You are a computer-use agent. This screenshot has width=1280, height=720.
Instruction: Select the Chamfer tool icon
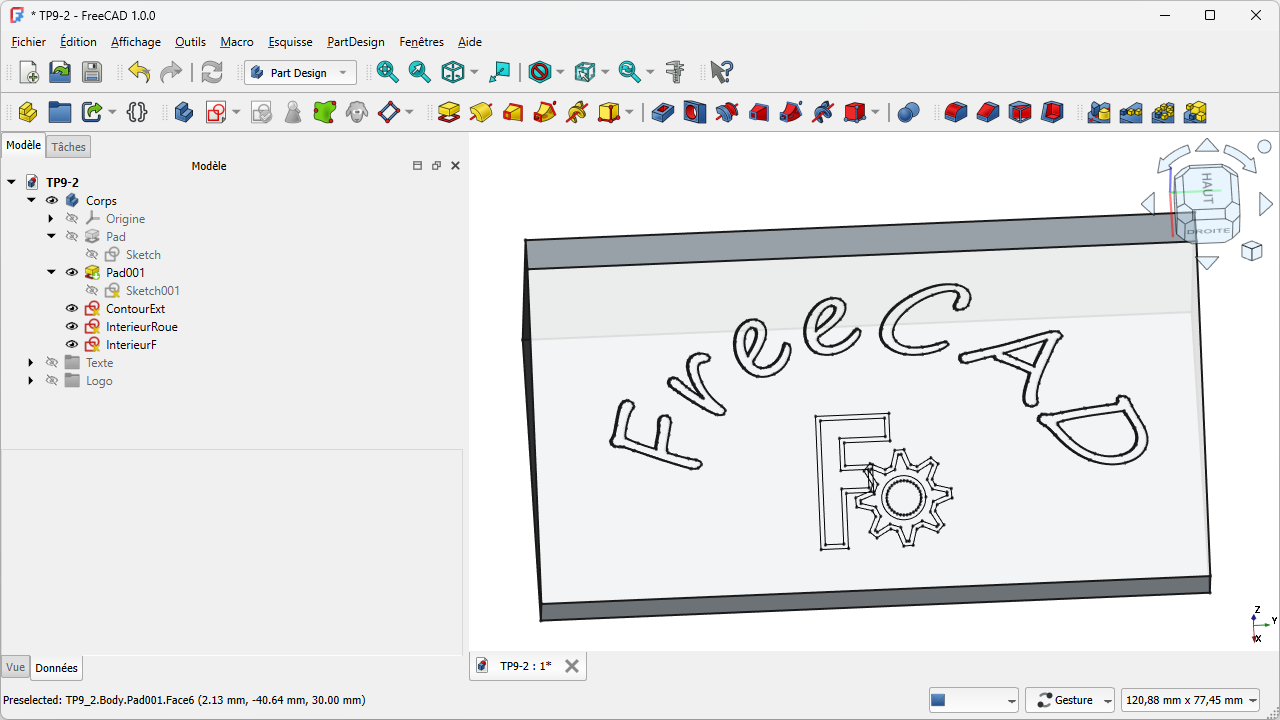(x=988, y=112)
